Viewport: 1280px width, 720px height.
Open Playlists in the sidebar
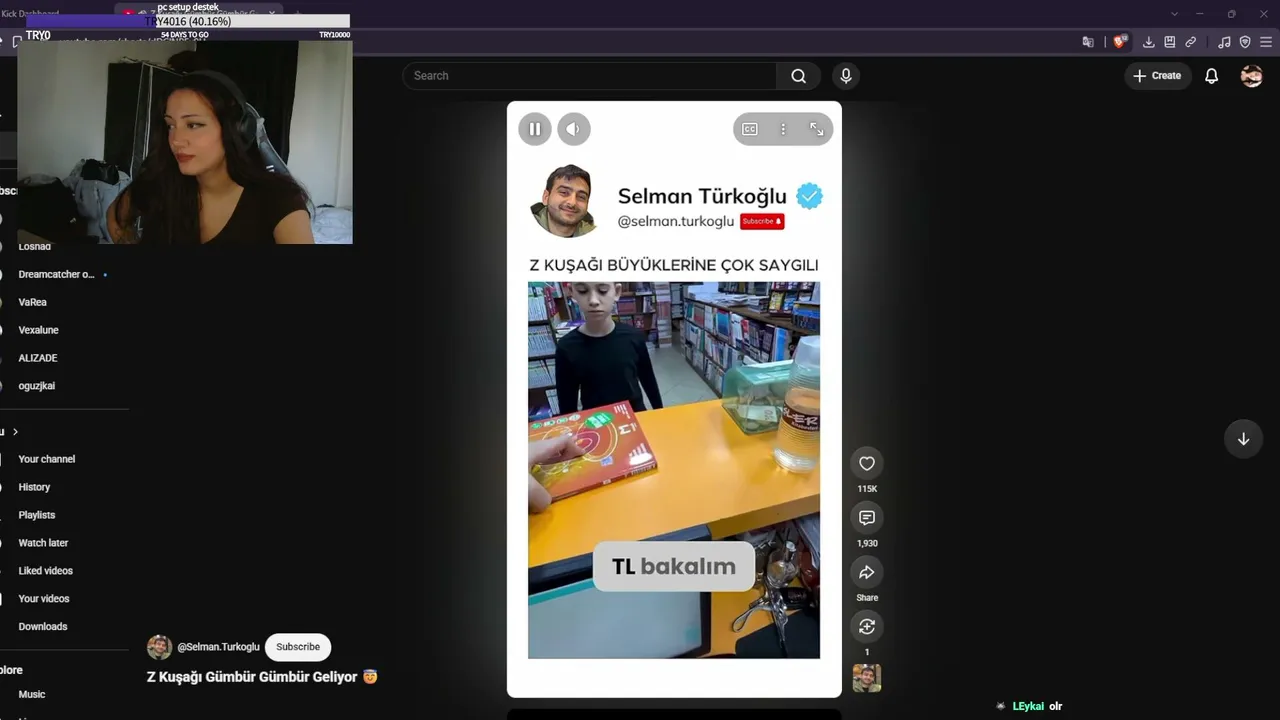click(x=37, y=515)
